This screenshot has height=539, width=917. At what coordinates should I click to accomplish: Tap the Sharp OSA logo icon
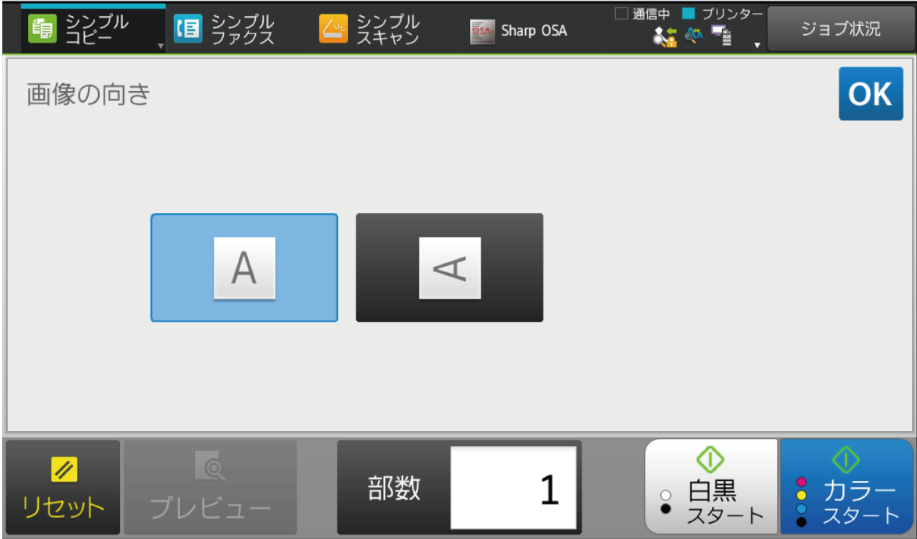(x=482, y=32)
